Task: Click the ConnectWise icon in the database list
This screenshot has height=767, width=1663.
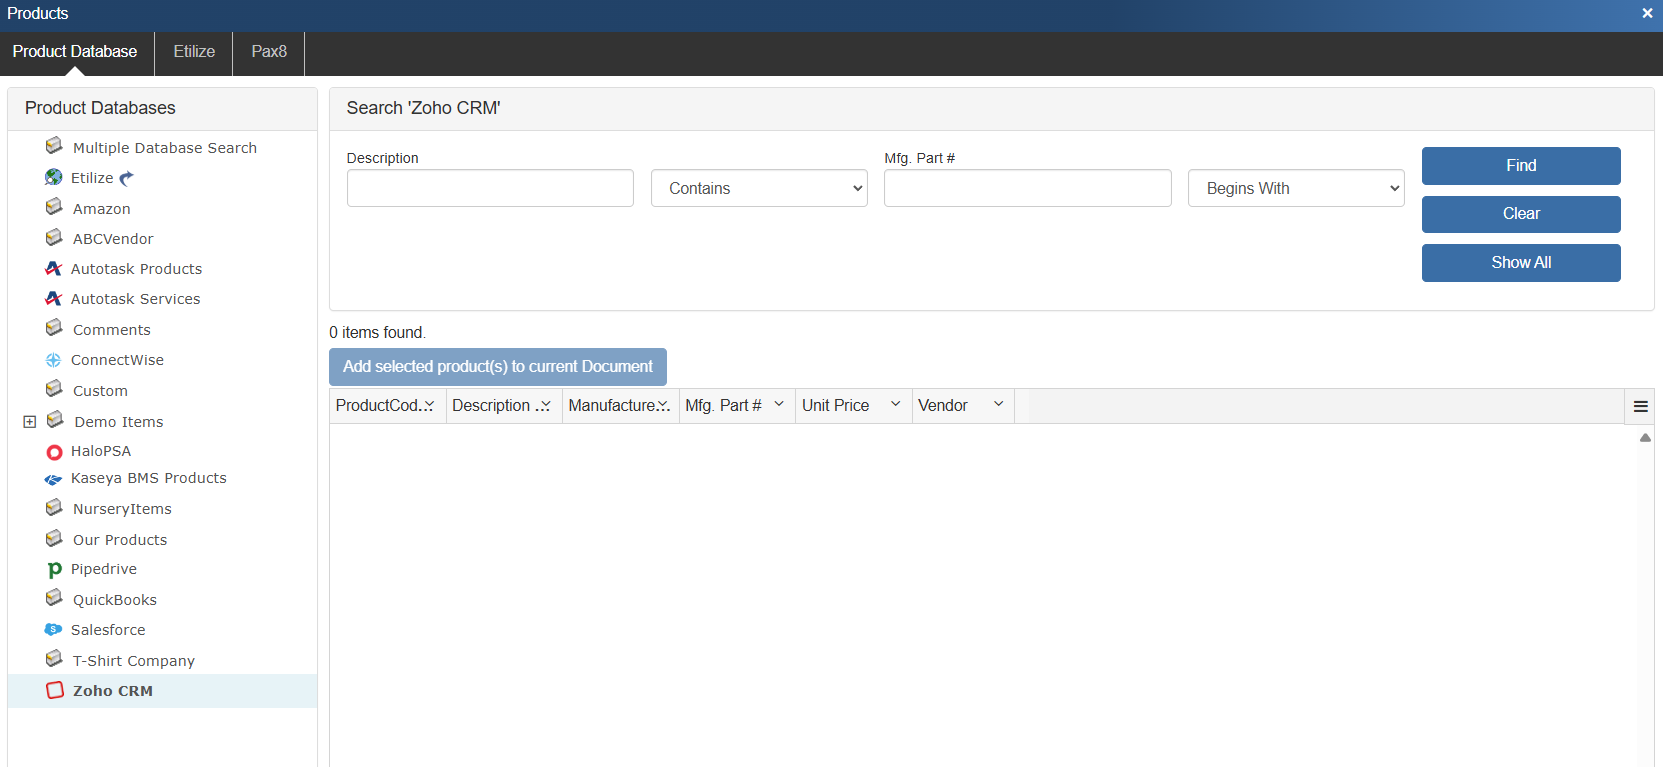Action: [x=54, y=360]
